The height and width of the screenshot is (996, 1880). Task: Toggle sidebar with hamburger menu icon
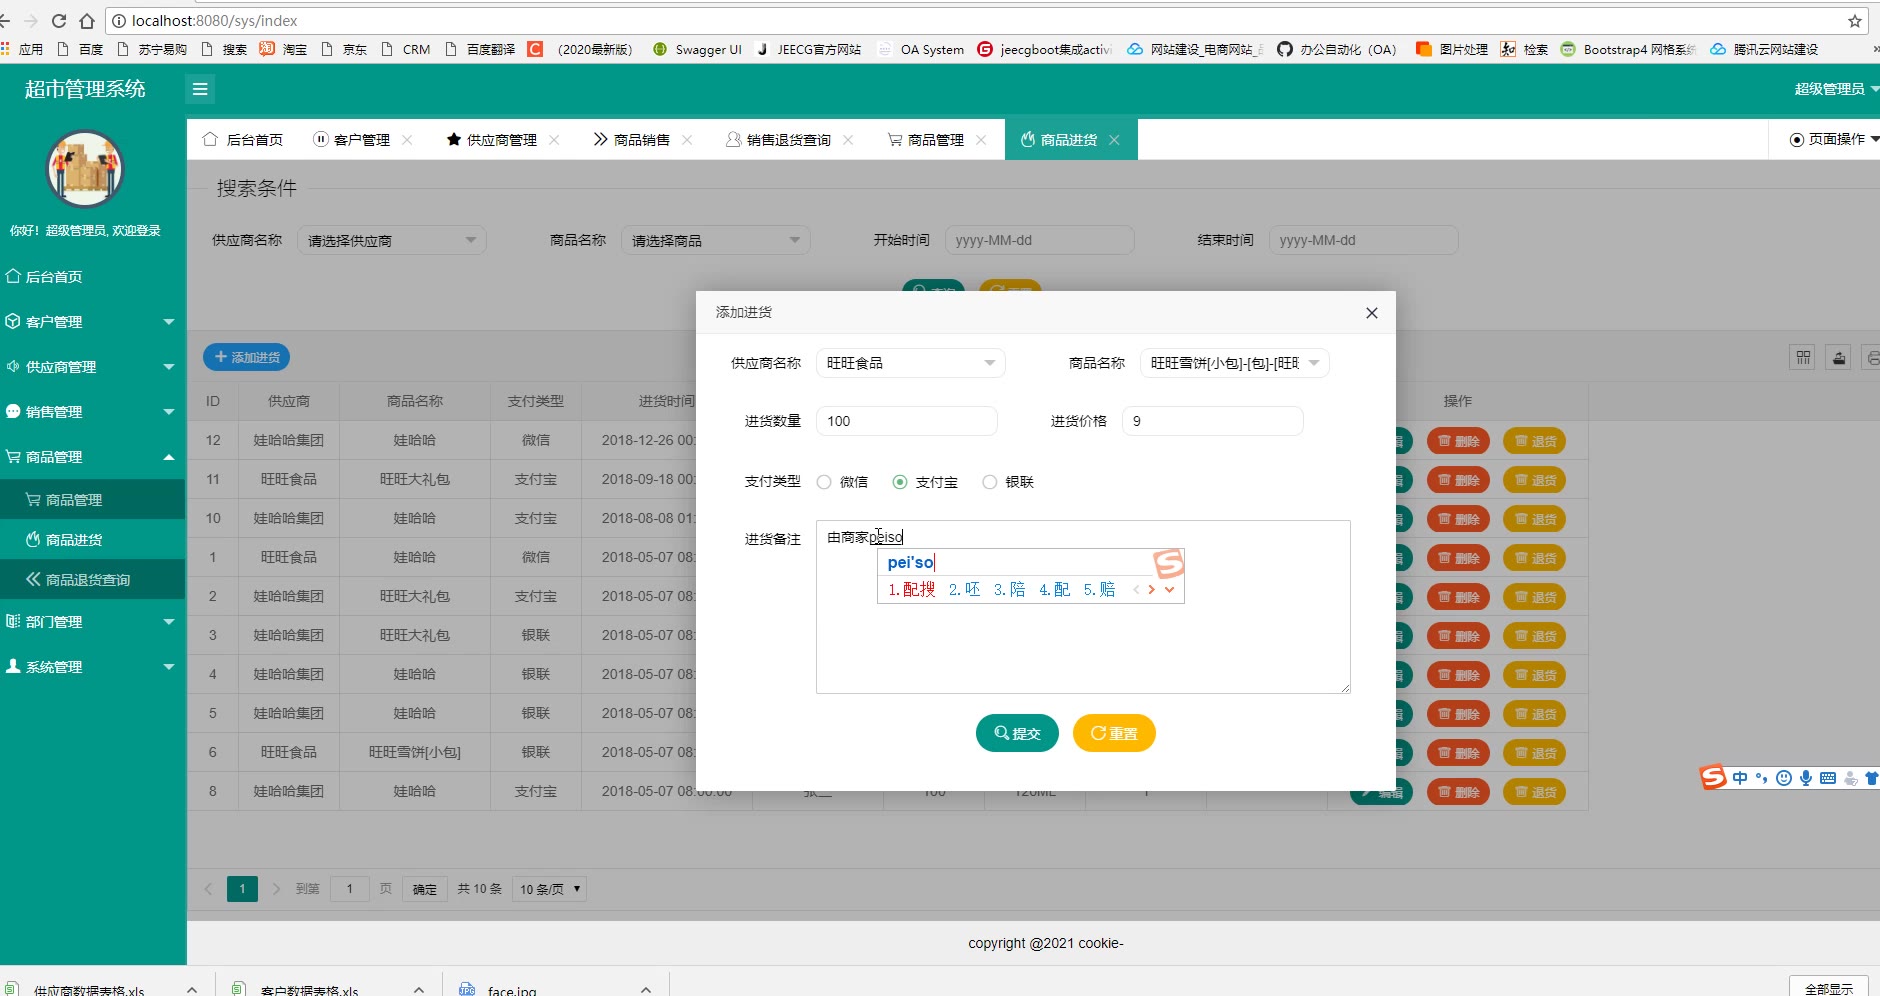pos(200,90)
